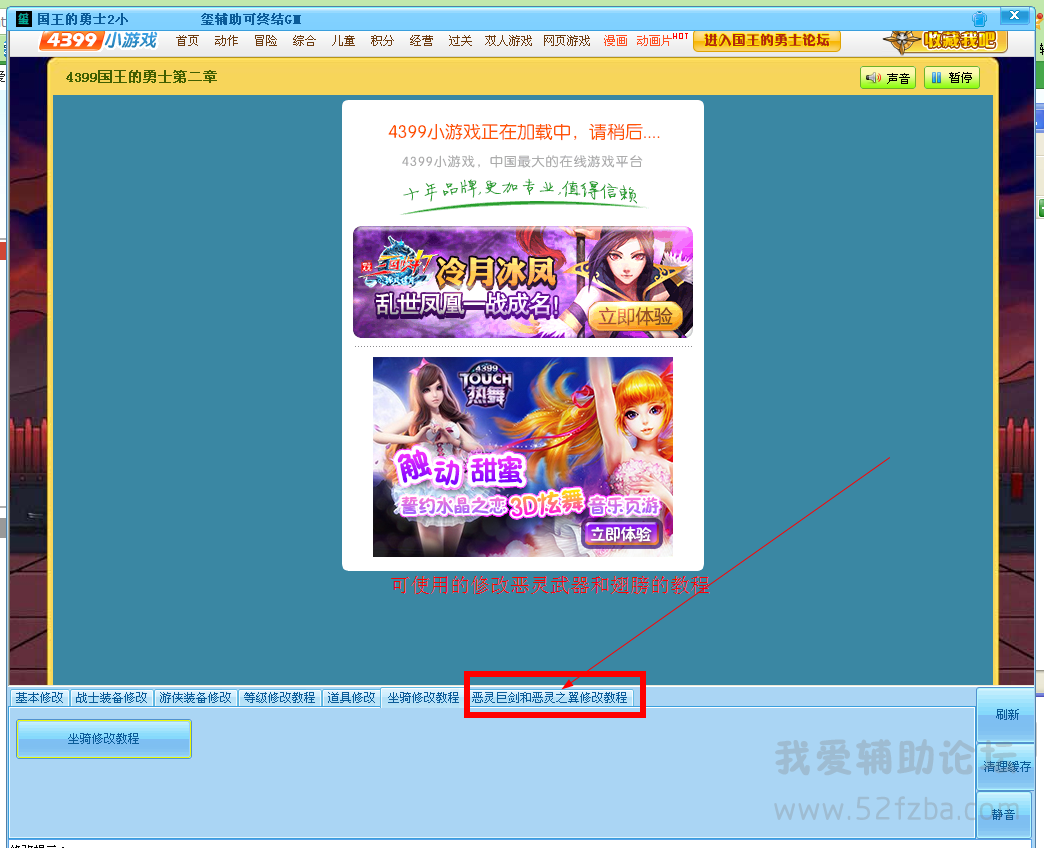Click the 静音 mute button
Screen dimensions: 1044x848
pyautogui.click(x=1003, y=815)
